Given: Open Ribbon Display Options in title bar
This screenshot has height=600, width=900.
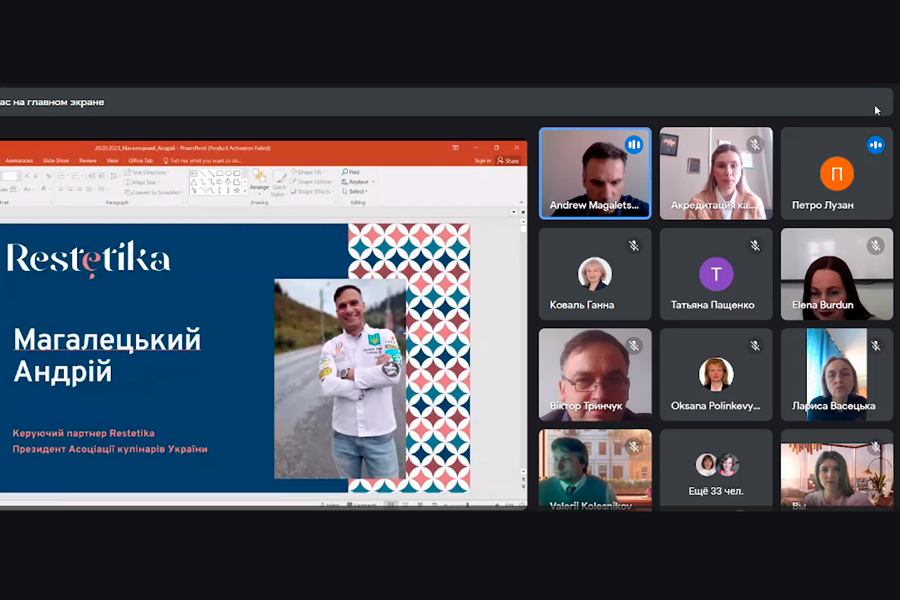Looking at the screenshot, I should tap(455, 148).
